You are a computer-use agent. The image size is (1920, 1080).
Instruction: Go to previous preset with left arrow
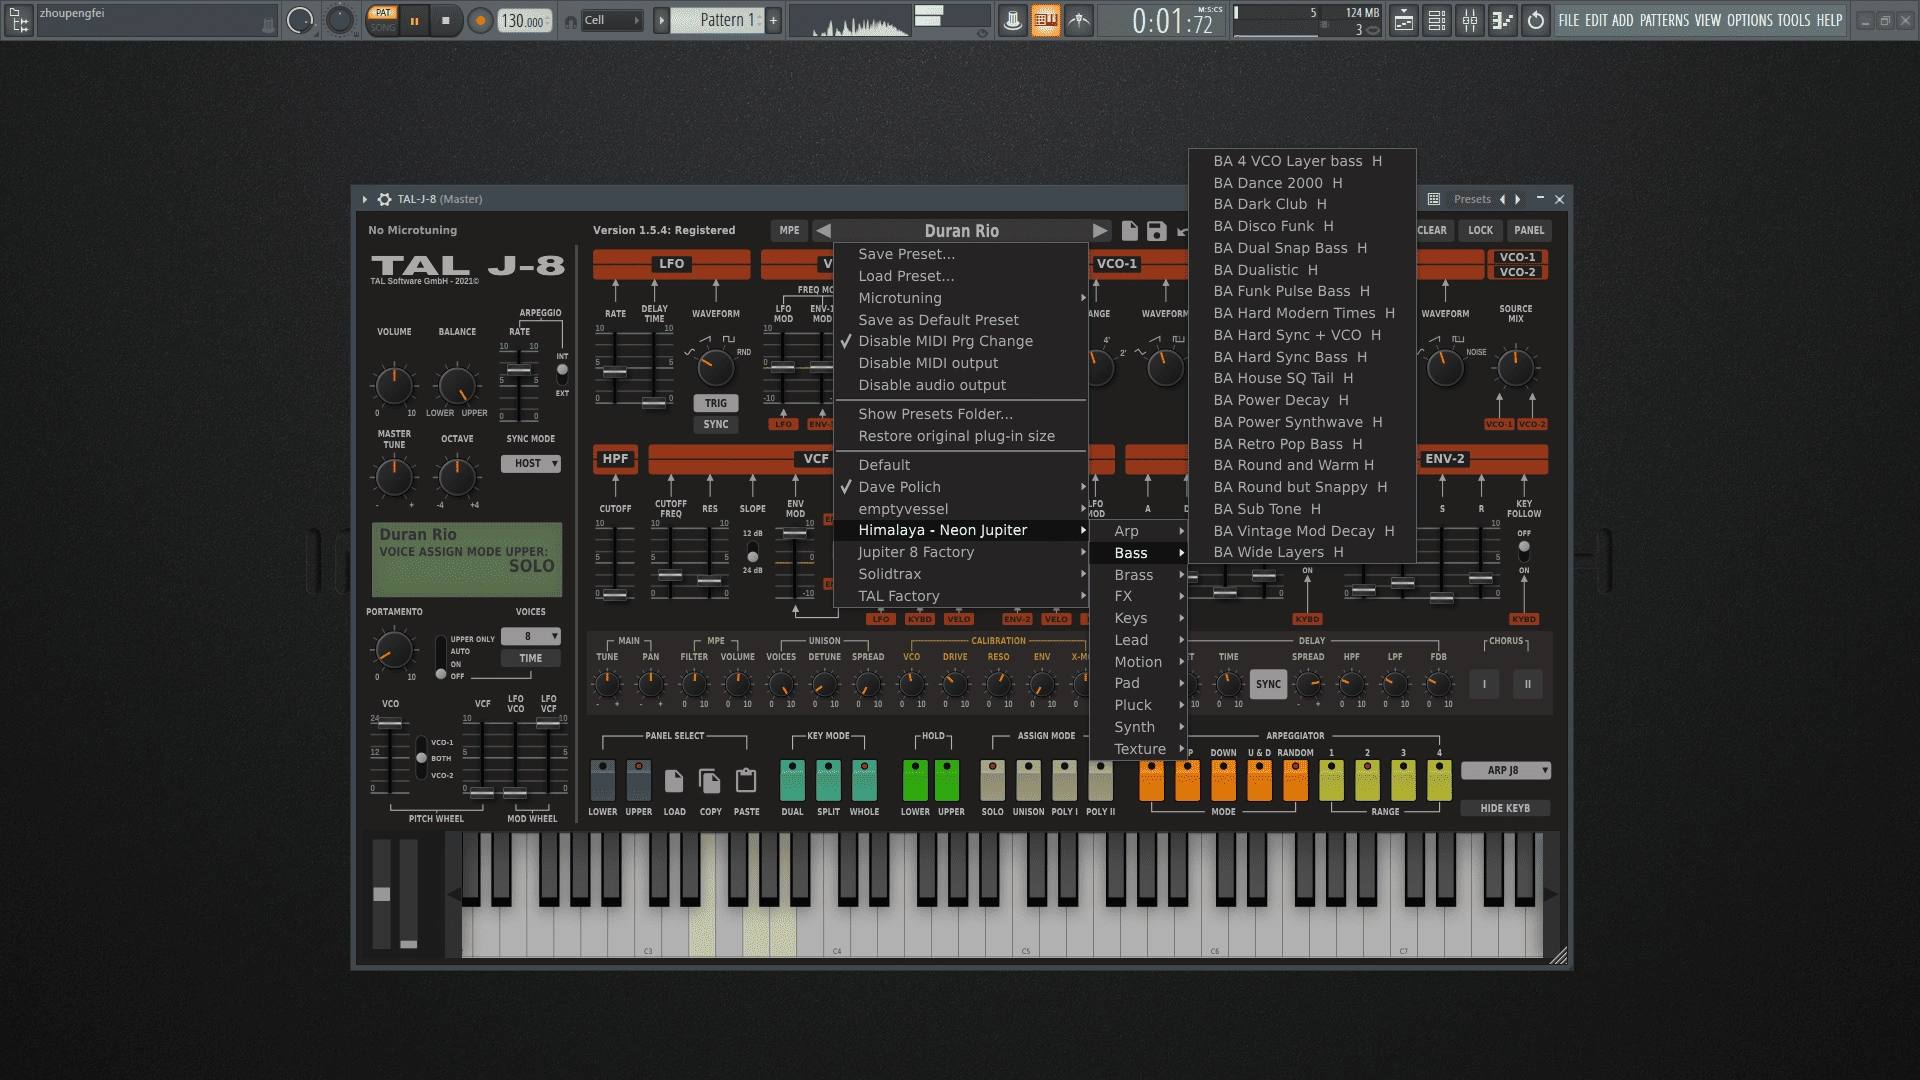[x=823, y=231]
